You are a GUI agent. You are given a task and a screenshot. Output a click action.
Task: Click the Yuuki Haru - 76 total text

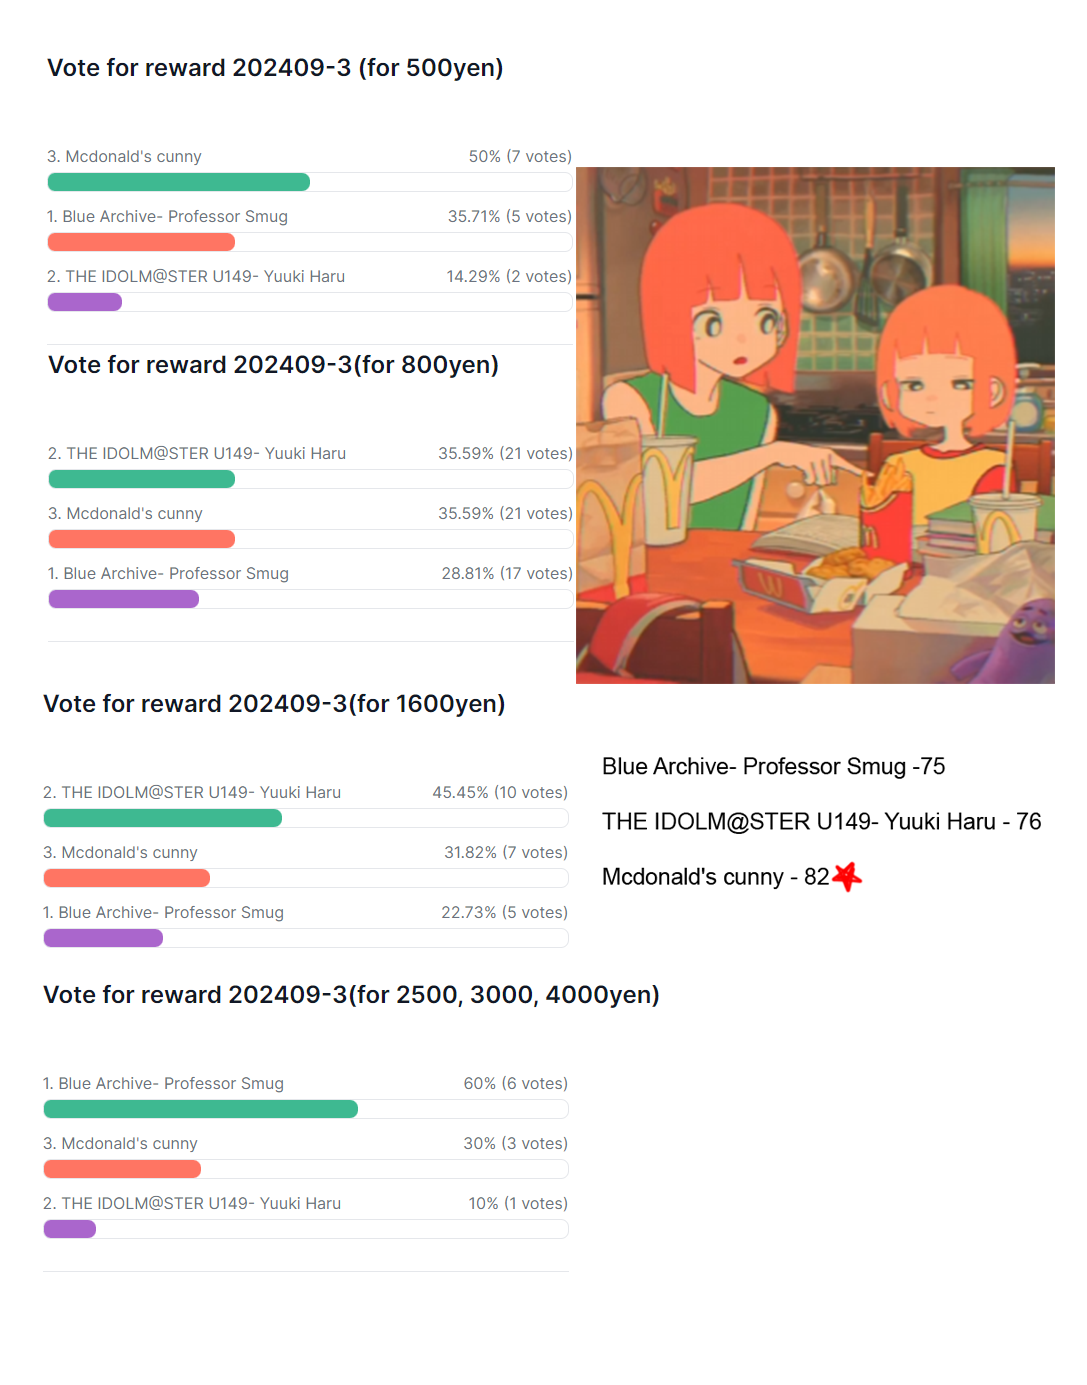coord(821,821)
